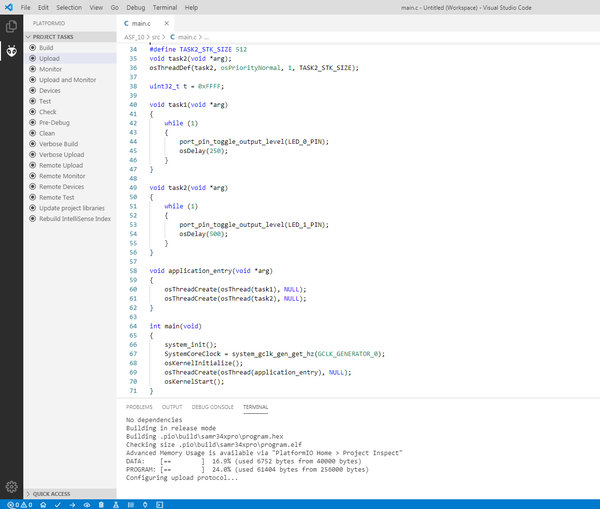This screenshot has width=600, height=509.
Task: Open the ASF_10 breadcrumb folder
Action: tap(134, 37)
